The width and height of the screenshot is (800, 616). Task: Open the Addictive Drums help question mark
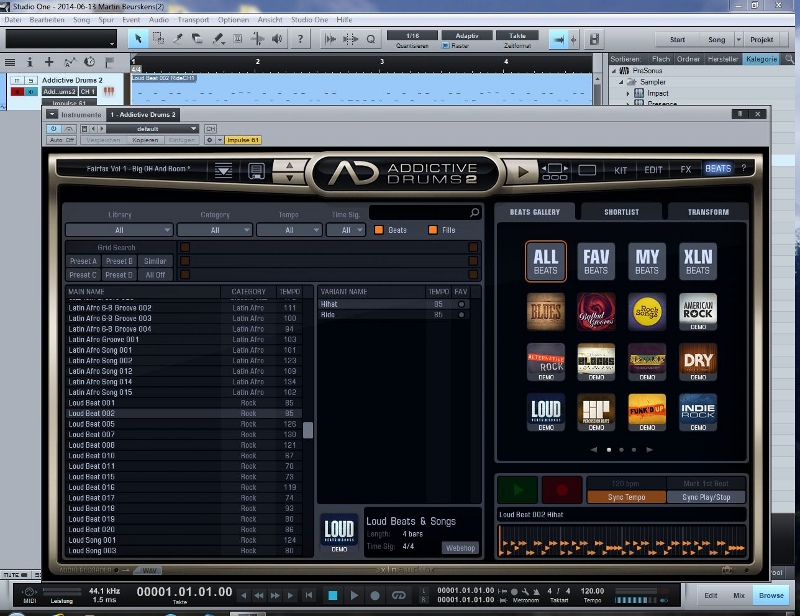[743, 168]
